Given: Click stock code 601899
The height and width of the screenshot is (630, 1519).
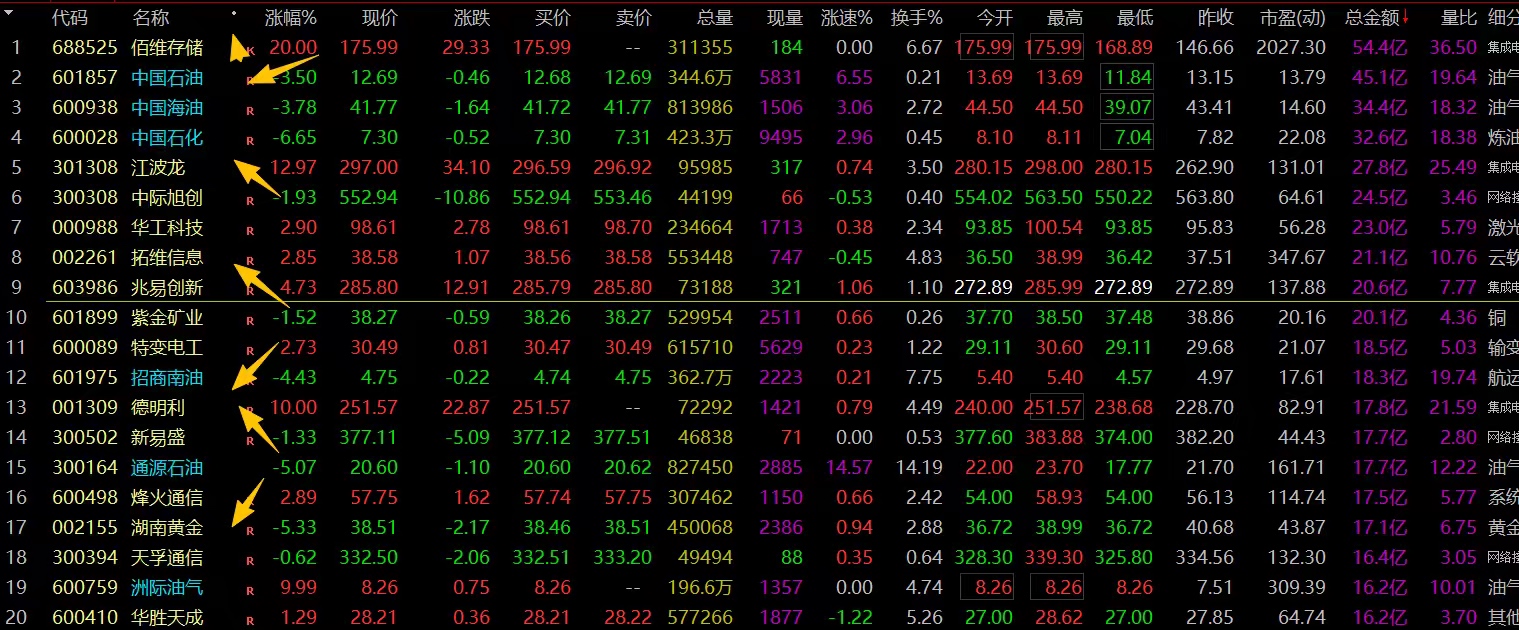Looking at the screenshot, I should point(85,318).
